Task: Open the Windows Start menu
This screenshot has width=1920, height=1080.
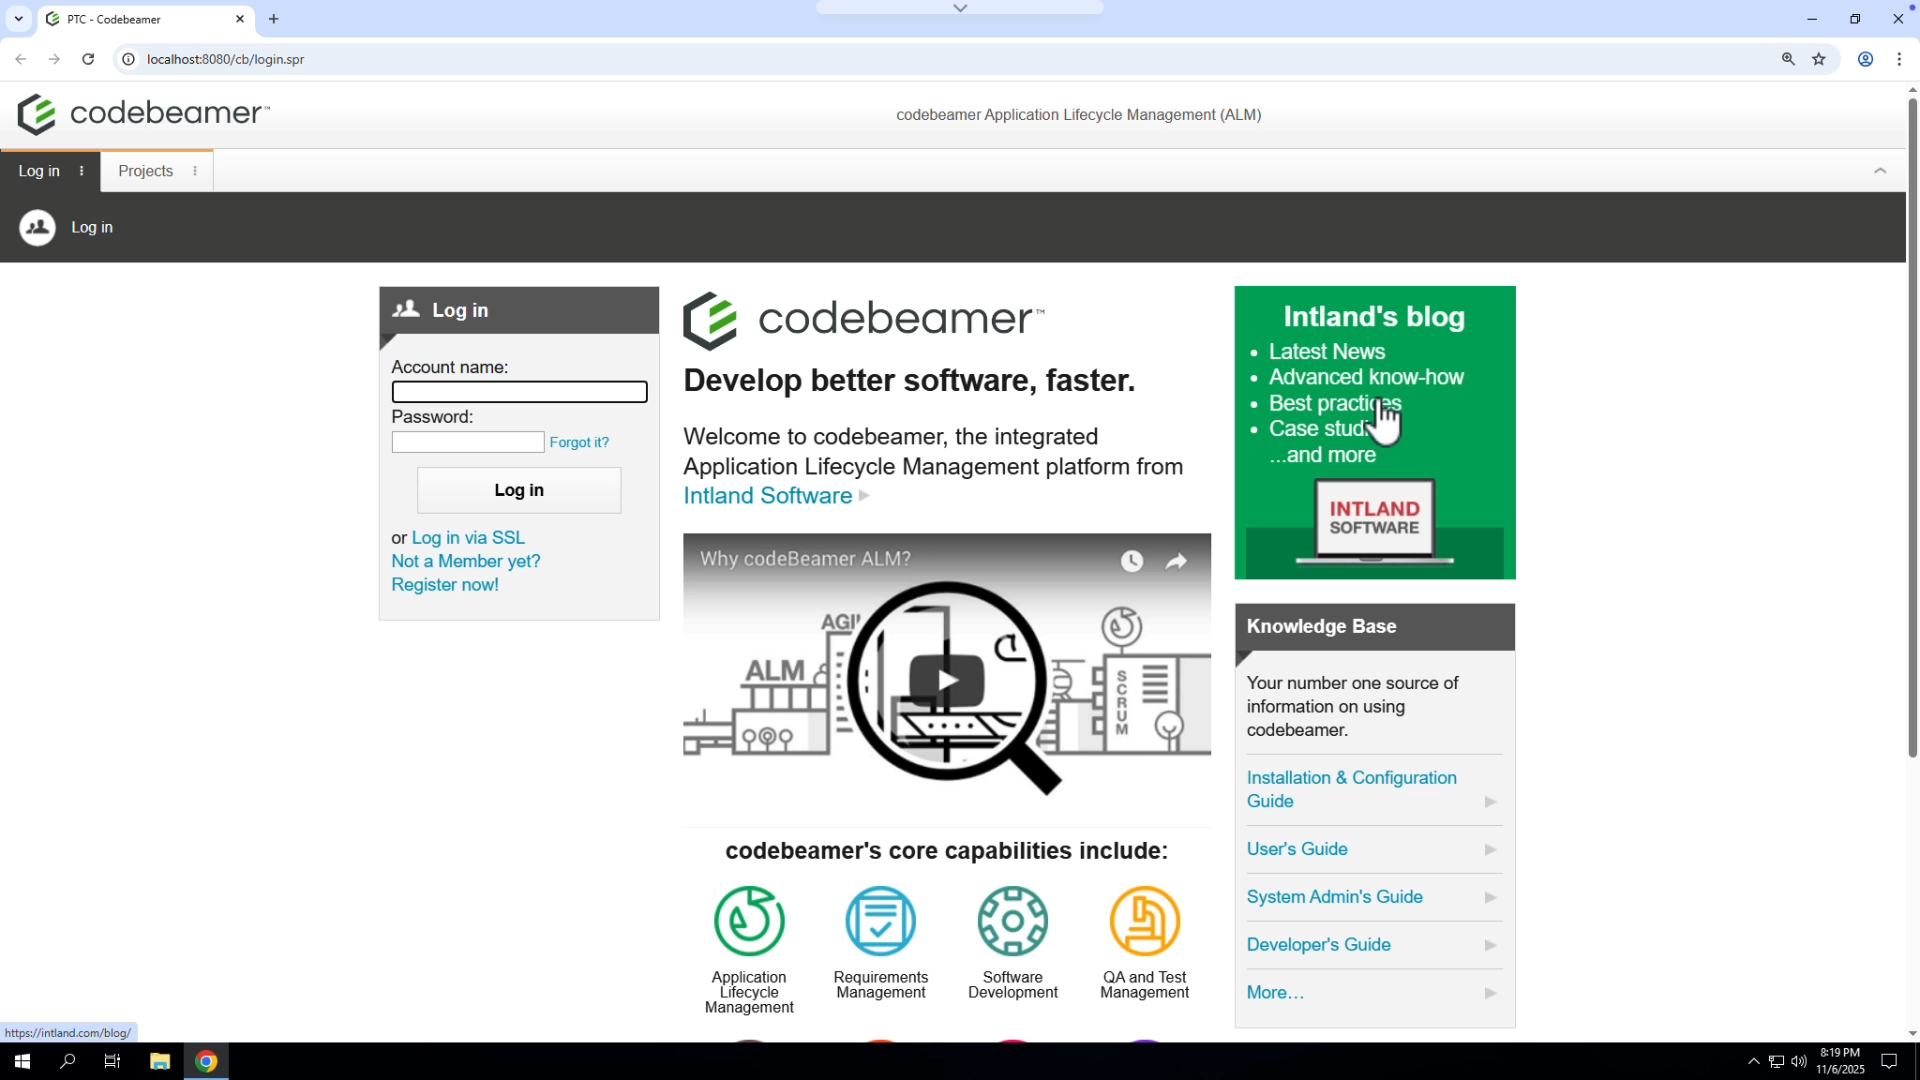Action: (x=22, y=1061)
